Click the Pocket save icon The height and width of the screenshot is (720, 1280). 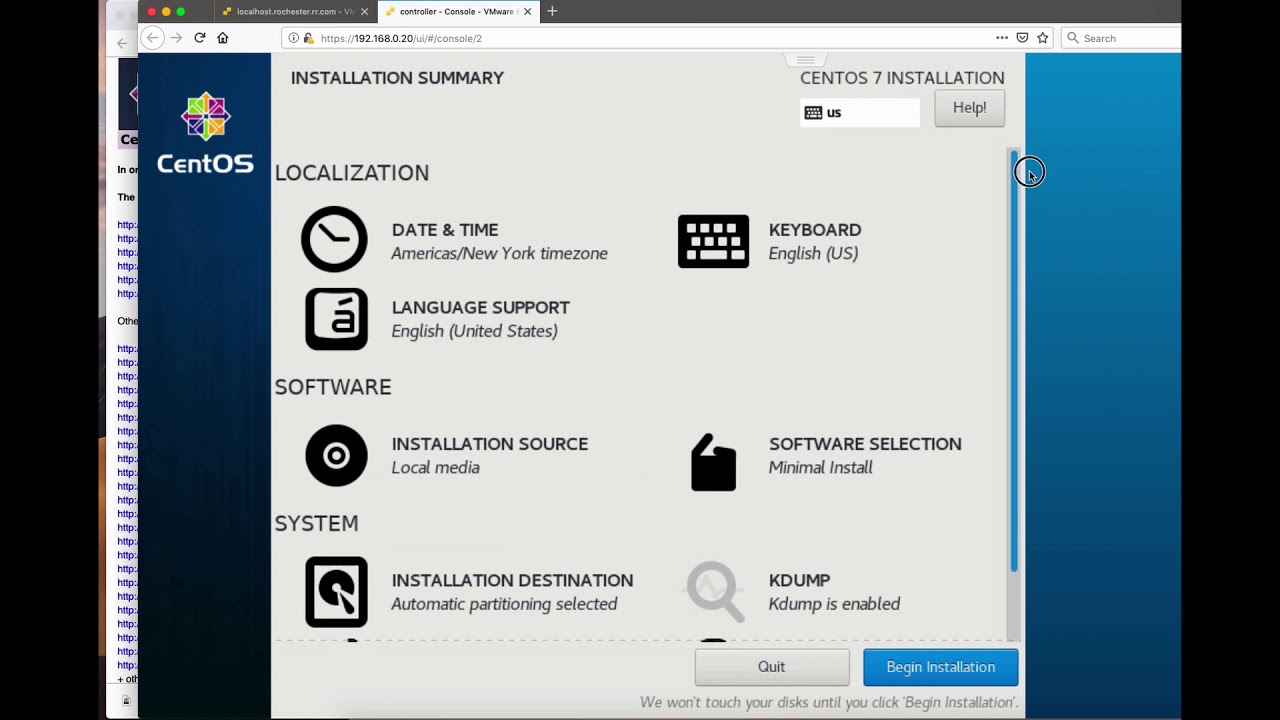[1022, 38]
